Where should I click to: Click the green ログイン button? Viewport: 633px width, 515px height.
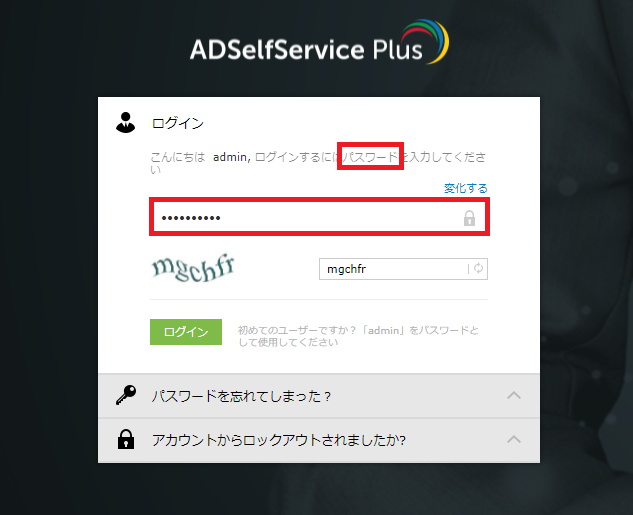pos(186,332)
